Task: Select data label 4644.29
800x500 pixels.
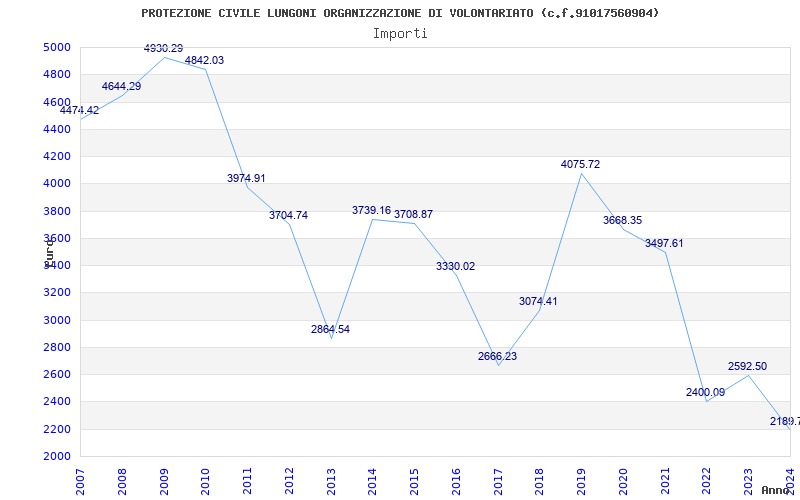Action: 121,86
